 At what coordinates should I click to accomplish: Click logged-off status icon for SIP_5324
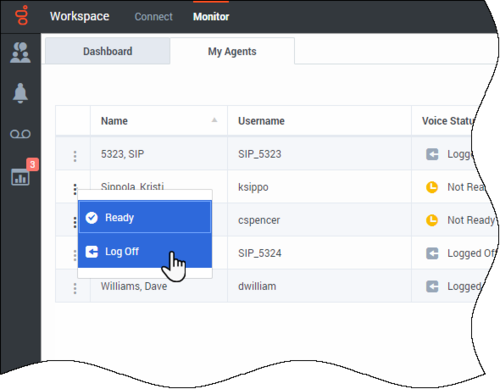tap(432, 253)
